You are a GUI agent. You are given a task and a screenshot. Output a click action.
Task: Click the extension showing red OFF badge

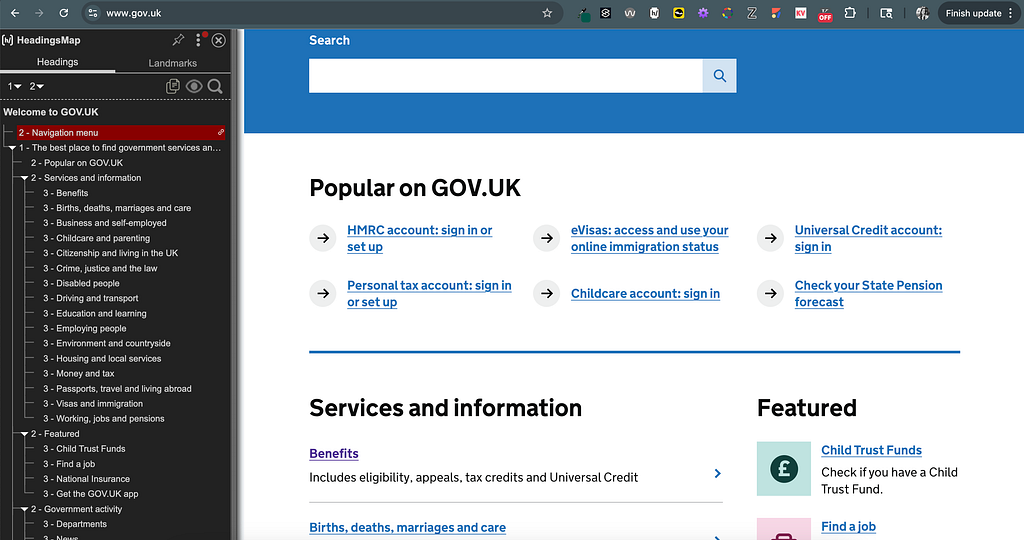825,14
